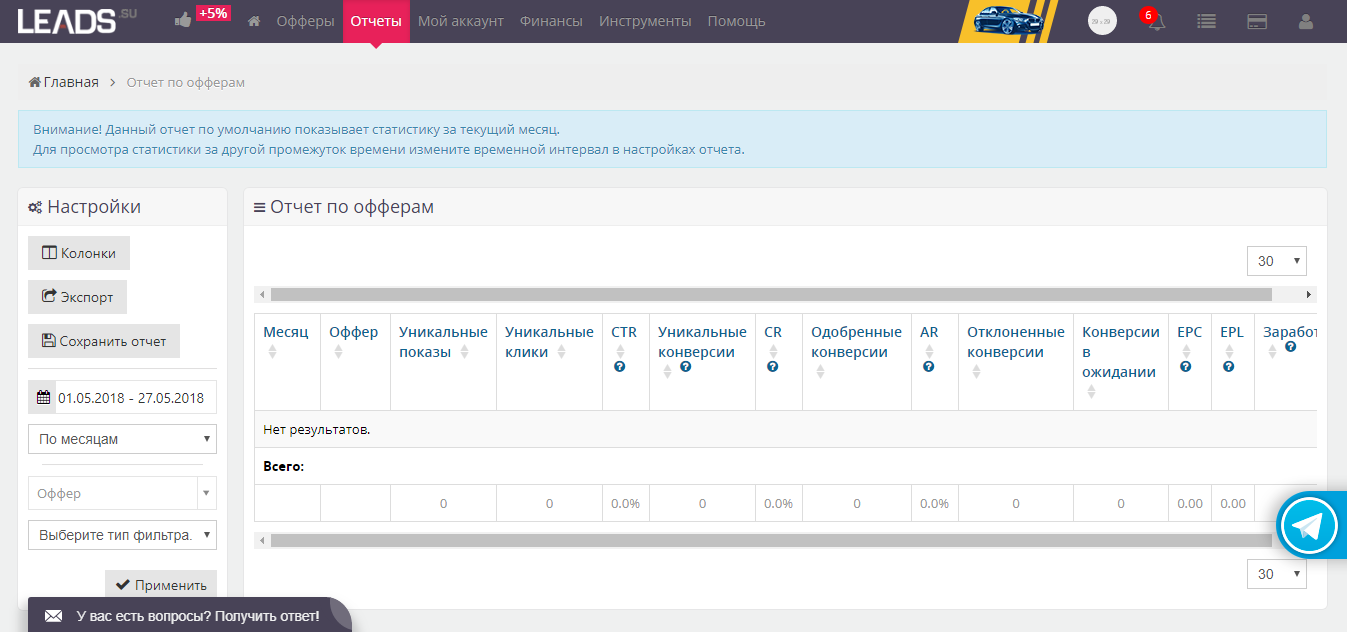Image resolution: width=1347 pixels, height=632 pixels.
Task: Open user profile icon
Action: pyautogui.click(x=1306, y=21)
